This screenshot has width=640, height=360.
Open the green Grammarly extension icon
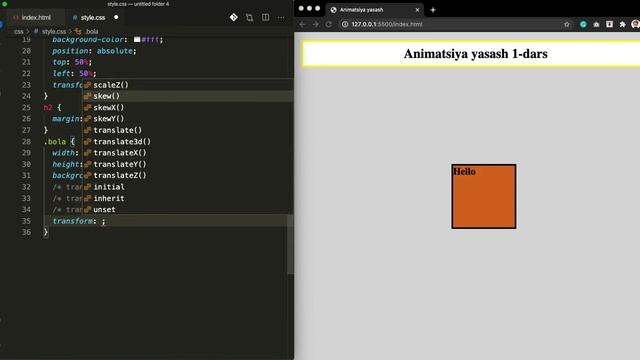583,24
